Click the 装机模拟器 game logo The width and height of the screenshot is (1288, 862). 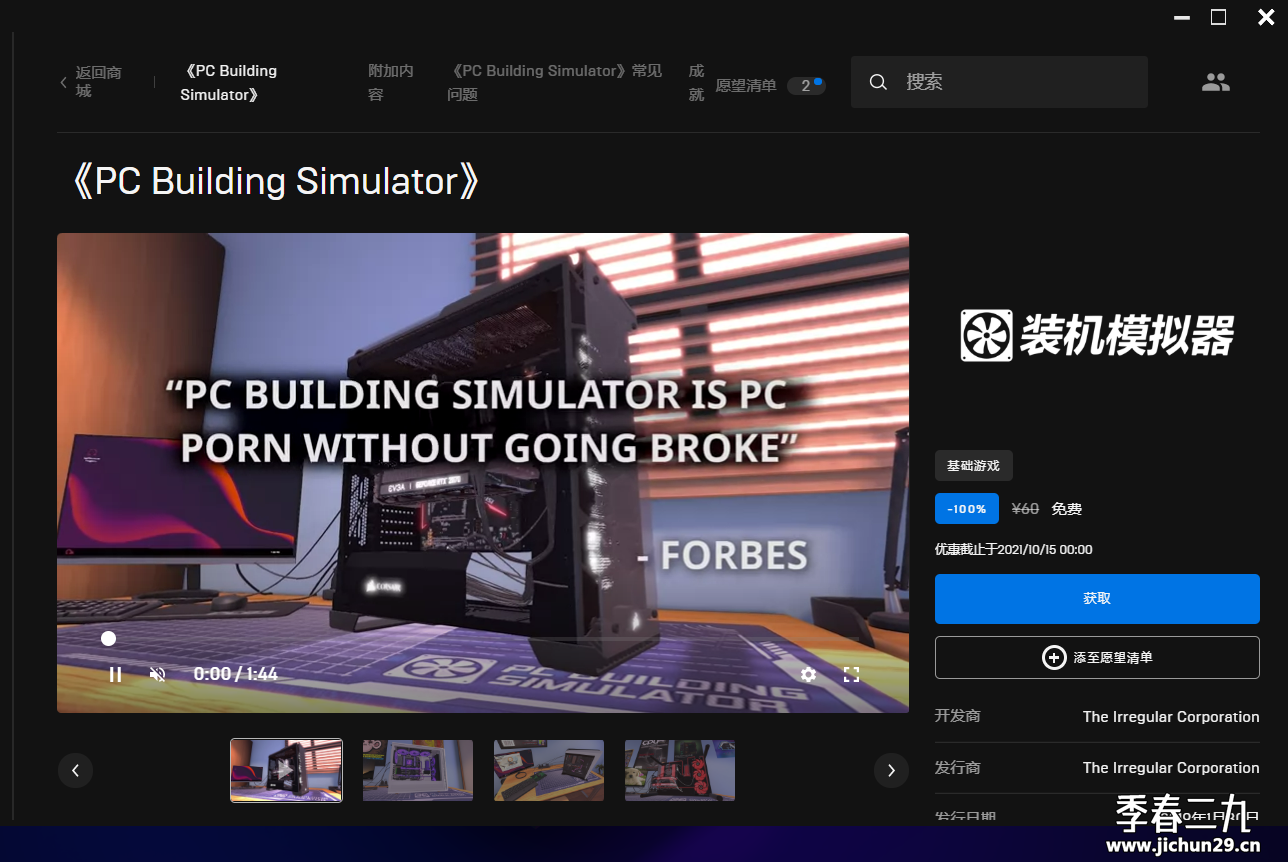1097,335
